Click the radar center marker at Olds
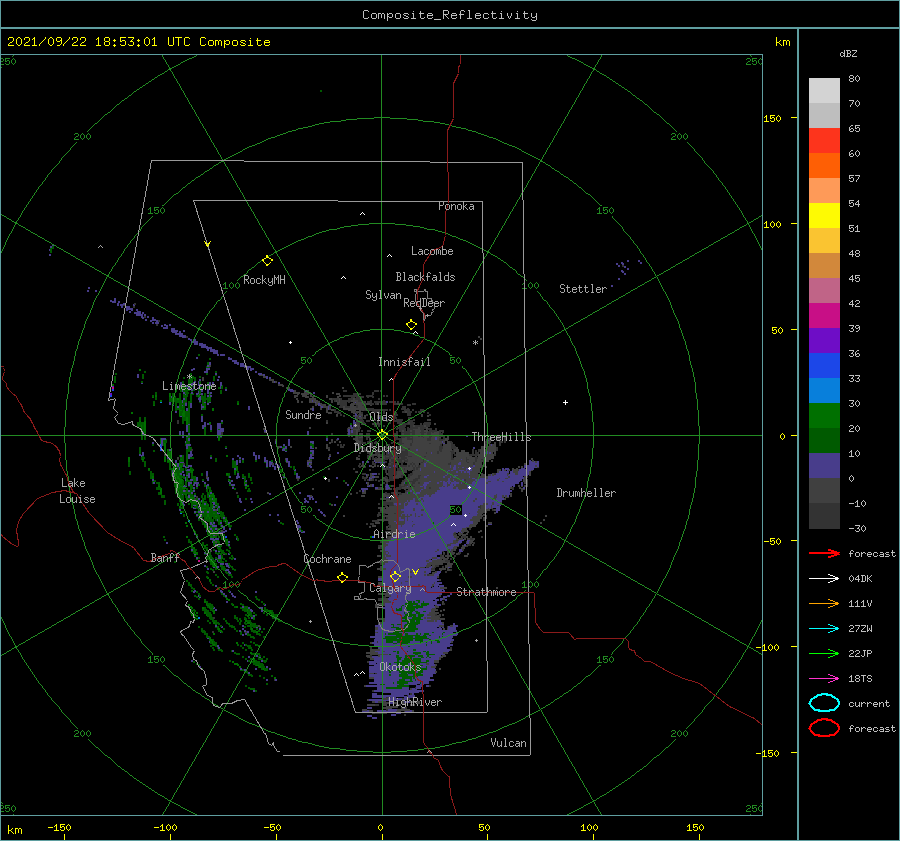Viewport: 900px width, 841px height. click(x=382, y=435)
